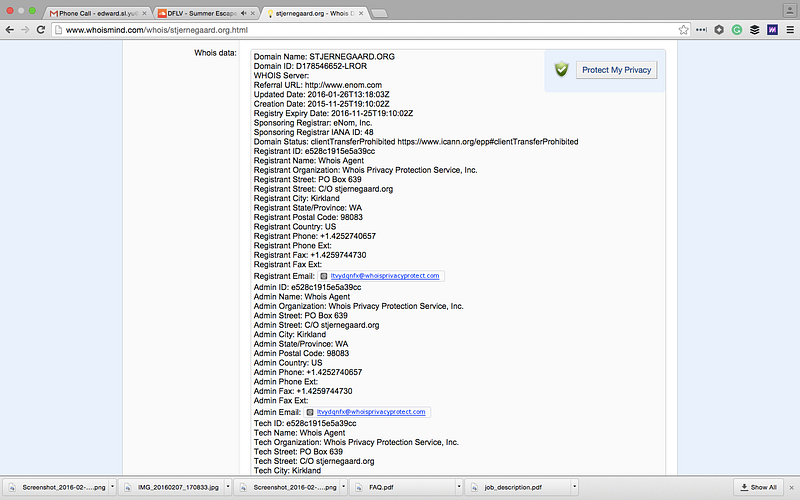This screenshot has height=500, width=800.
Task: Click Show All downloads button
Action: coord(758,487)
